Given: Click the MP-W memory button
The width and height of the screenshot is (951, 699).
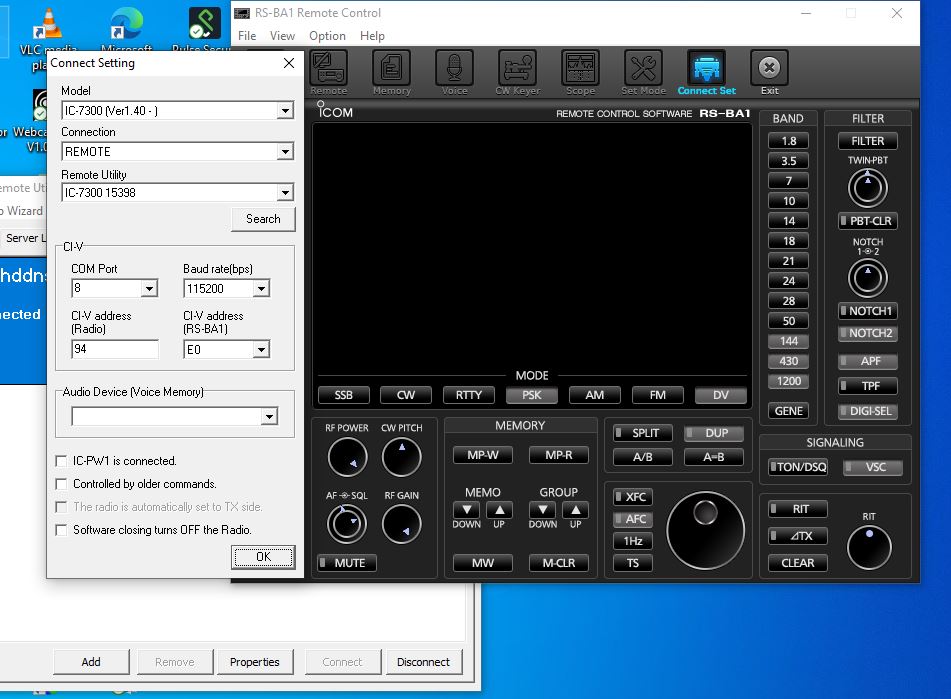Looking at the screenshot, I should (x=483, y=455).
